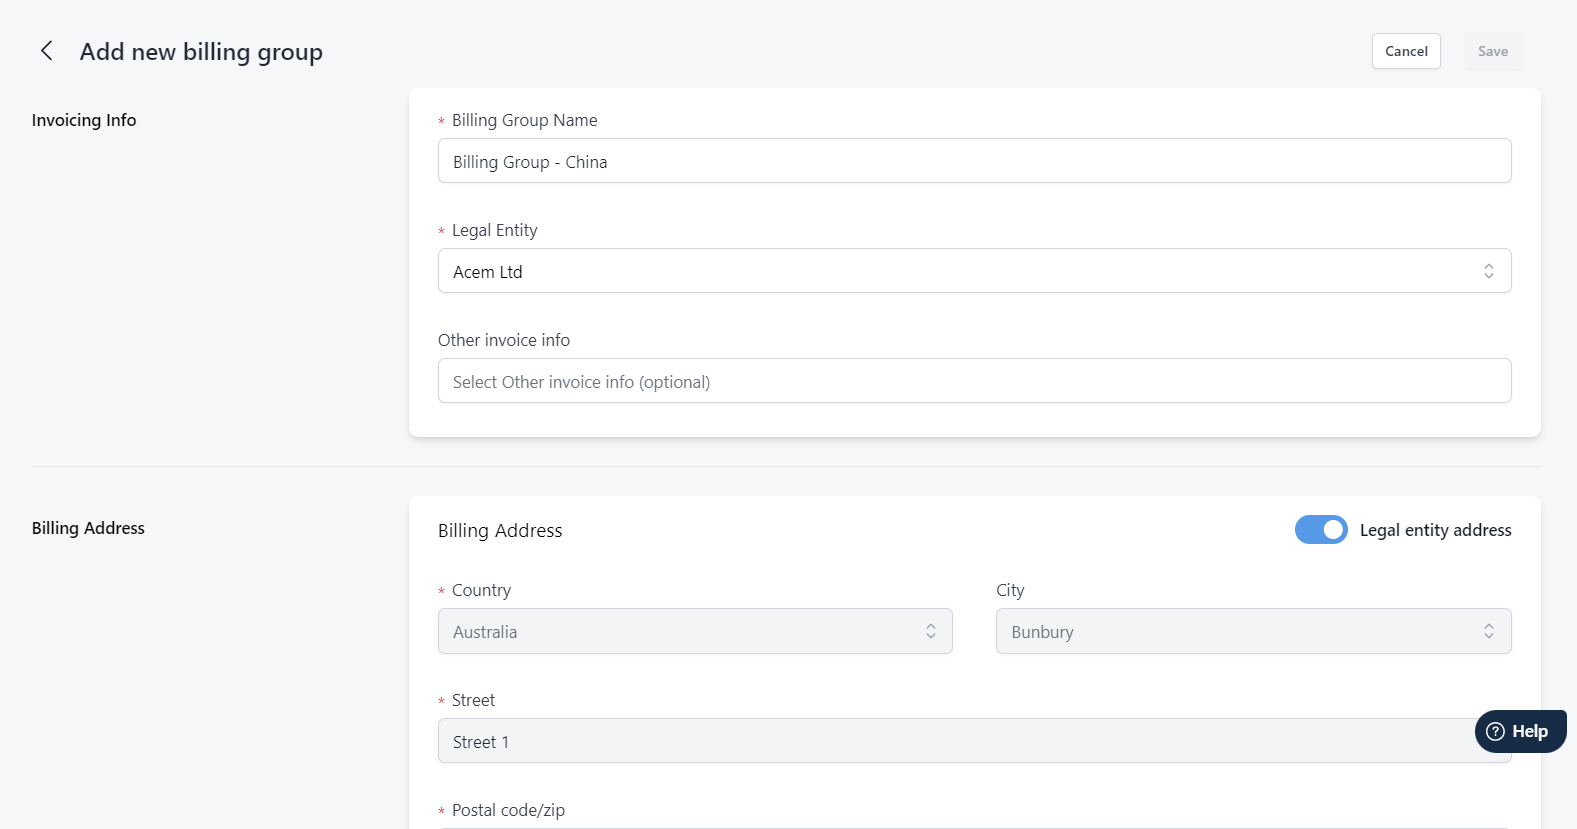The height and width of the screenshot is (829, 1577).
Task: Open the Legal Entity dropdown
Action: coord(974,271)
